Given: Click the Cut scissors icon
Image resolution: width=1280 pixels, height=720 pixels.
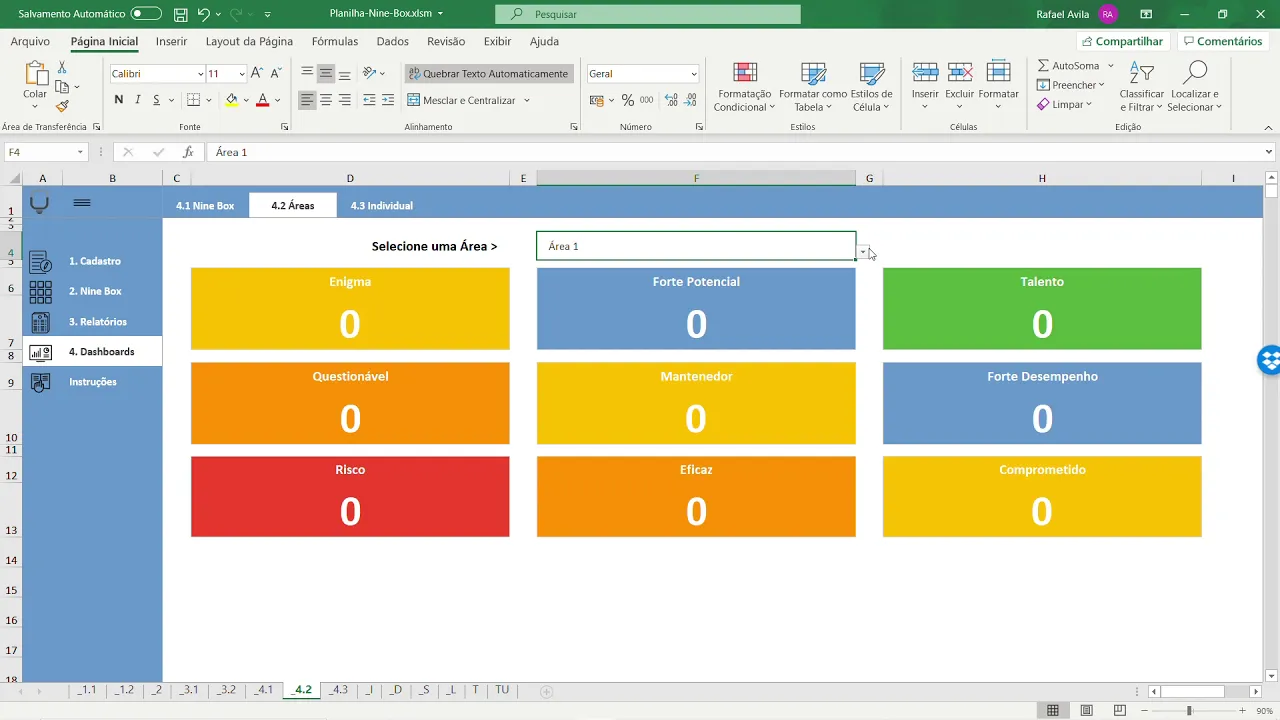Looking at the screenshot, I should coord(62,67).
